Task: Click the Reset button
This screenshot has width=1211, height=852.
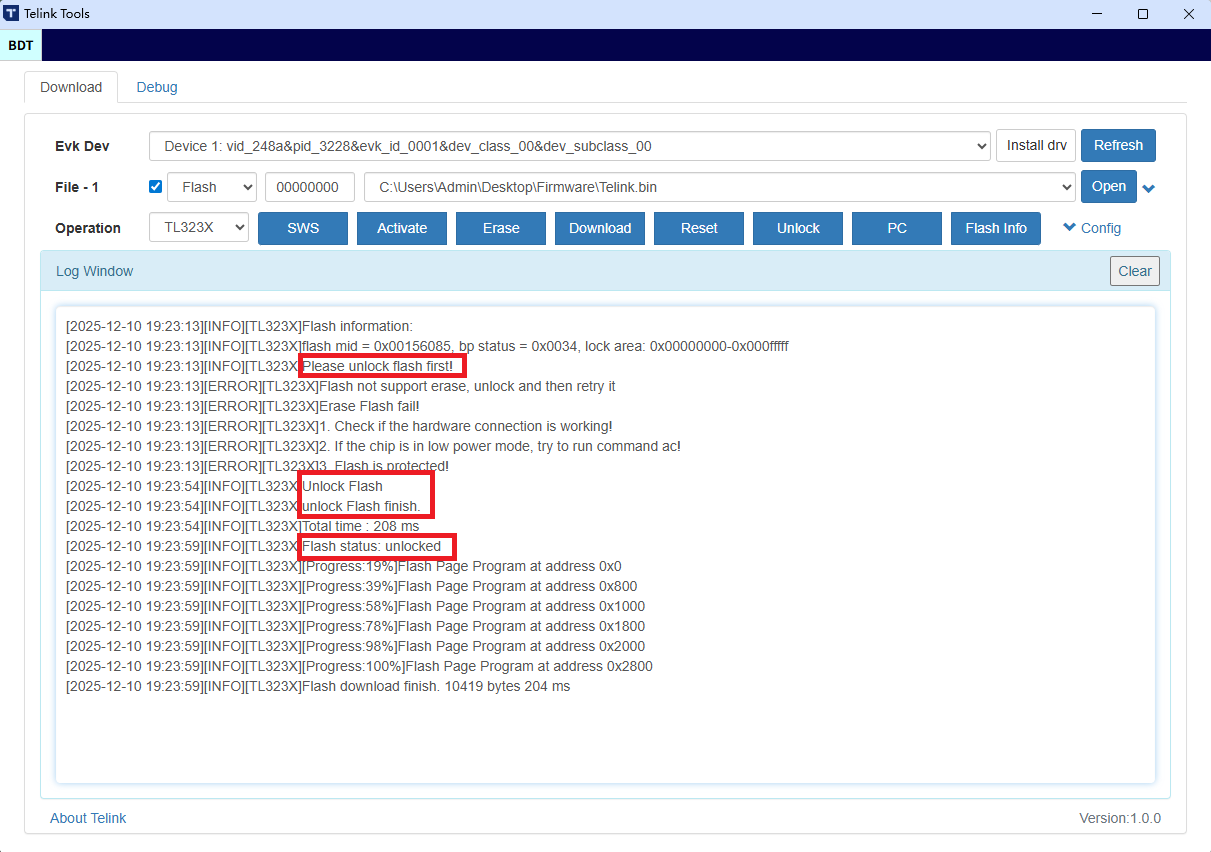Action: pyautogui.click(x=699, y=228)
